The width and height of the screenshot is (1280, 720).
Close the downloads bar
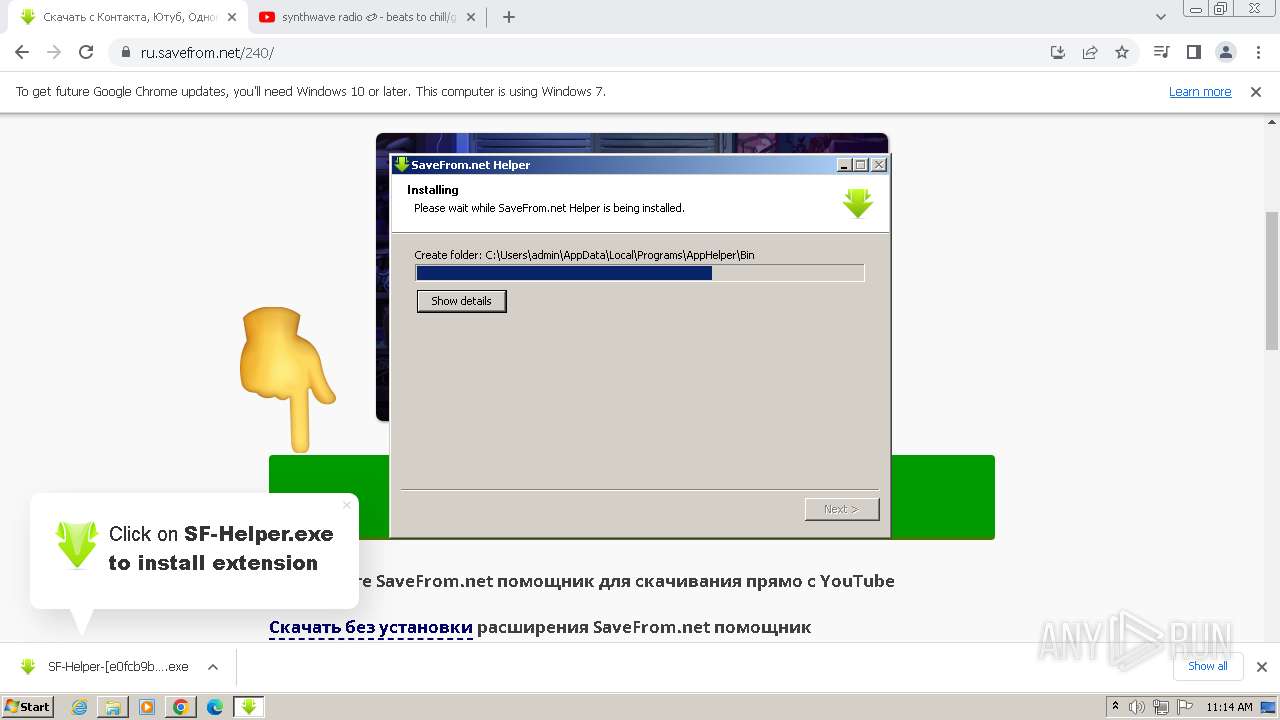click(1262, 667)
